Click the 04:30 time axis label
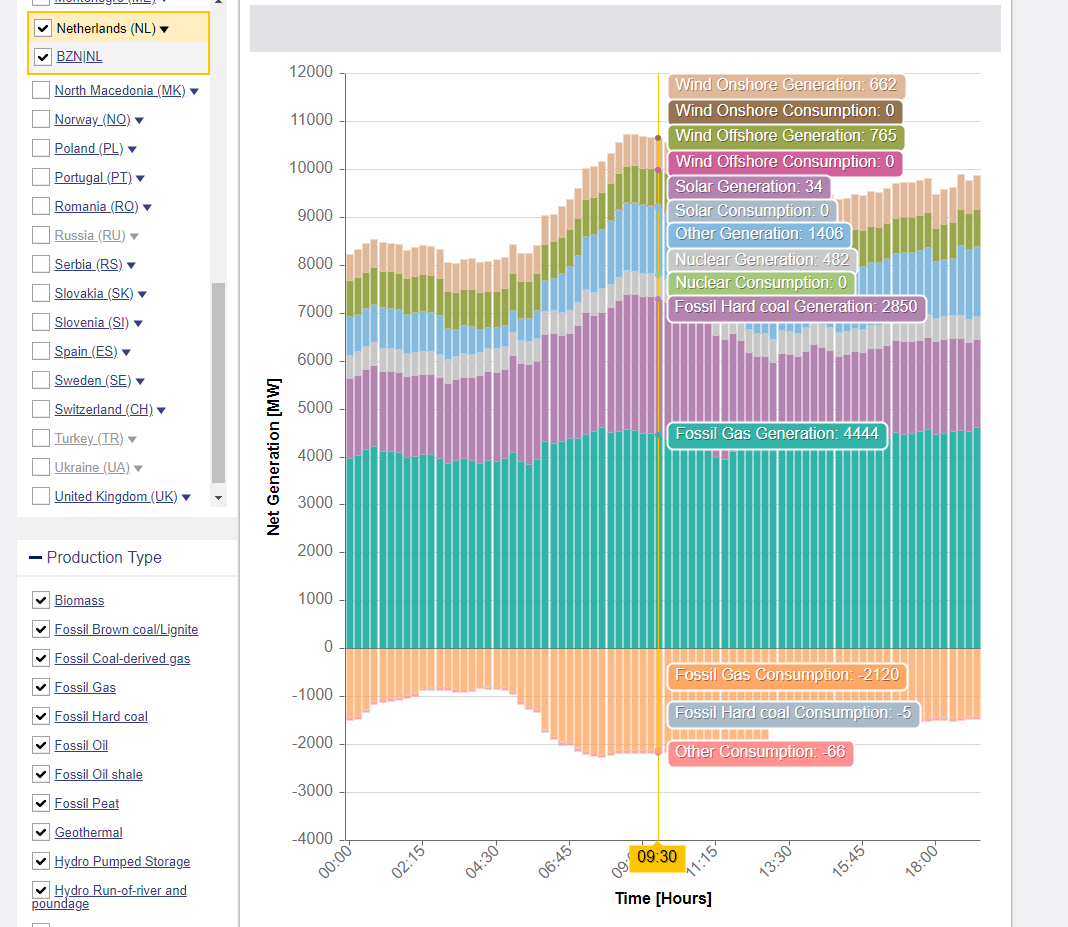1068x927 pixels. point(482,862)
